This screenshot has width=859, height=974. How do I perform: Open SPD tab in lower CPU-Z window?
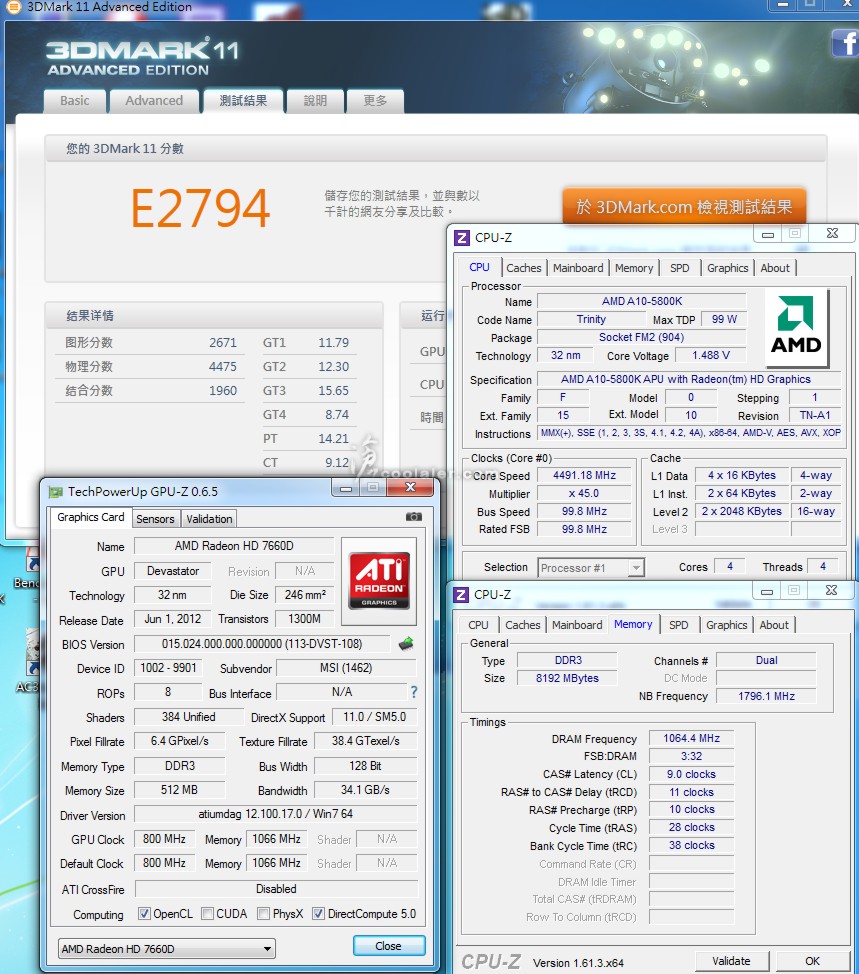678,625
